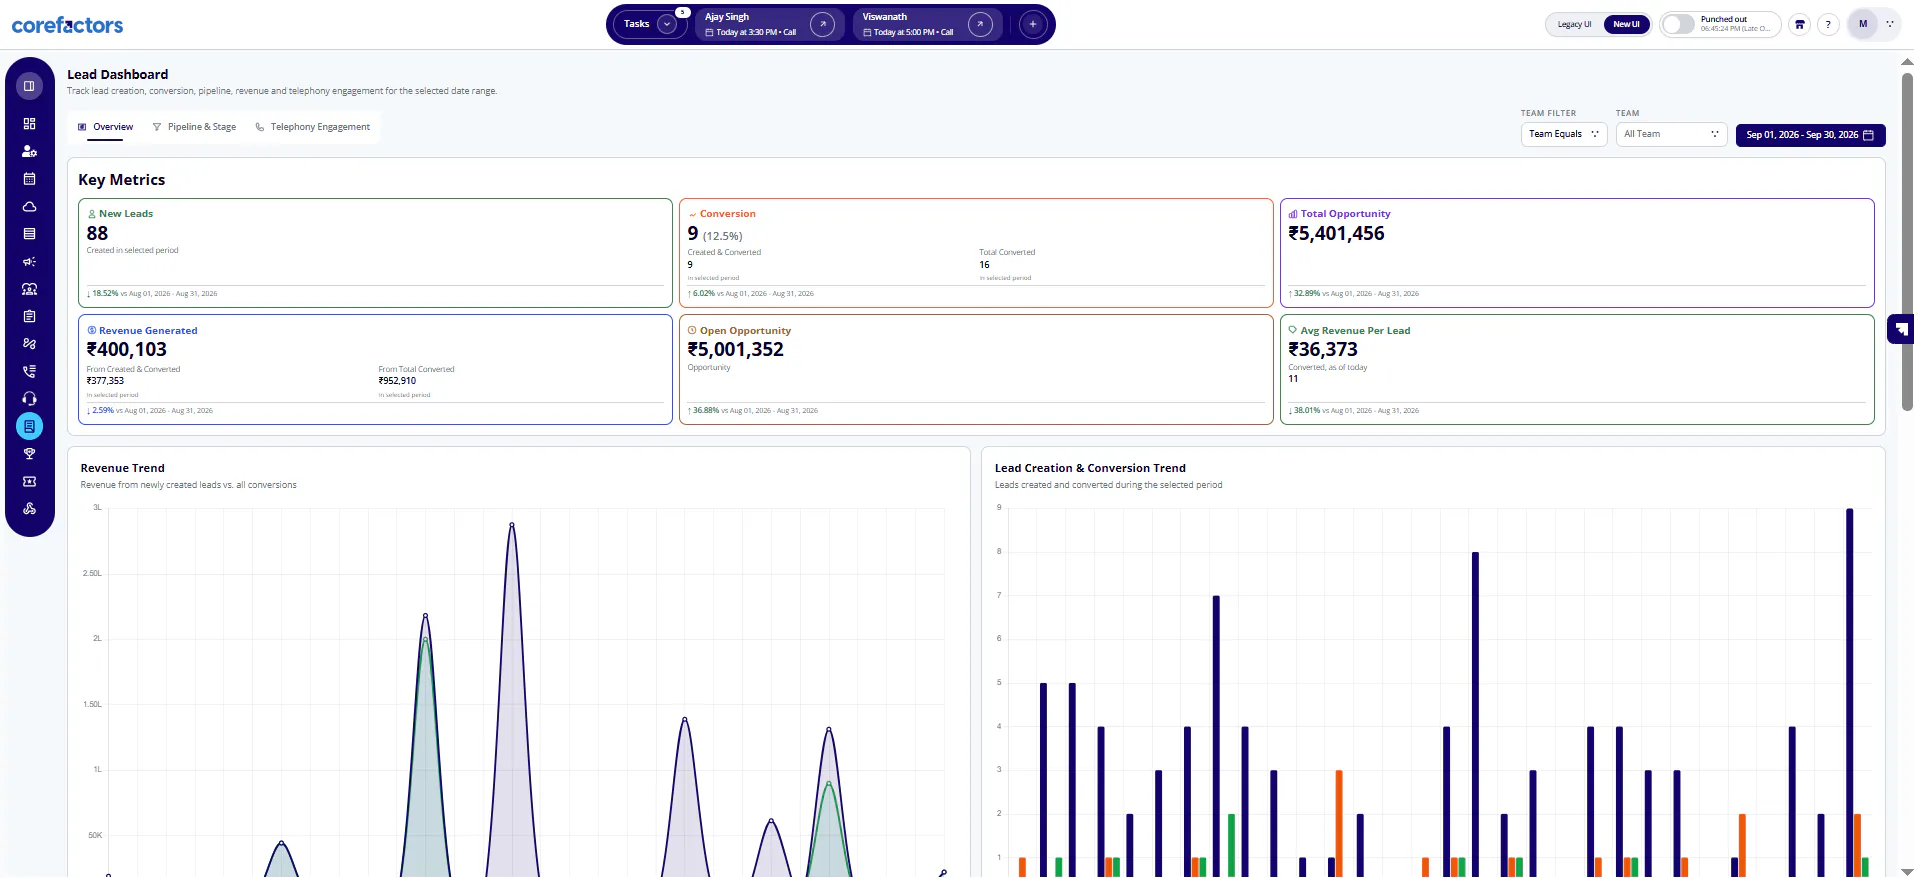Select the Overview tab
The width and height of the screenshot is (1914, 878).
point(105,127)
